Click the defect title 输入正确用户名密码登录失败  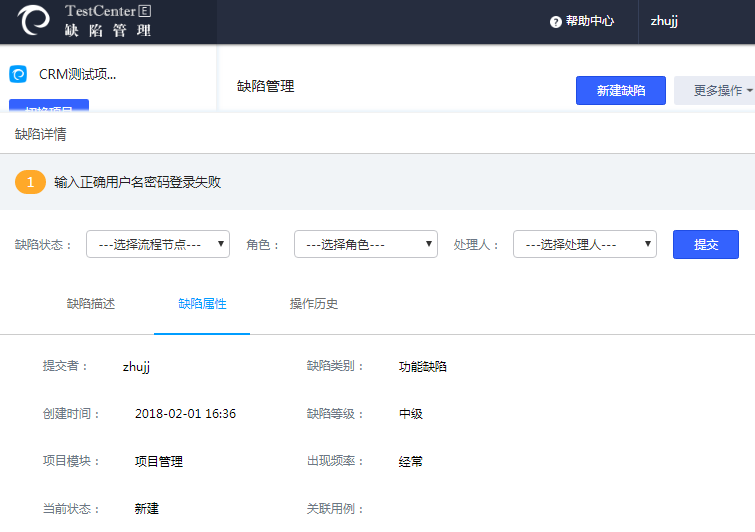click(x=137, y=182)
